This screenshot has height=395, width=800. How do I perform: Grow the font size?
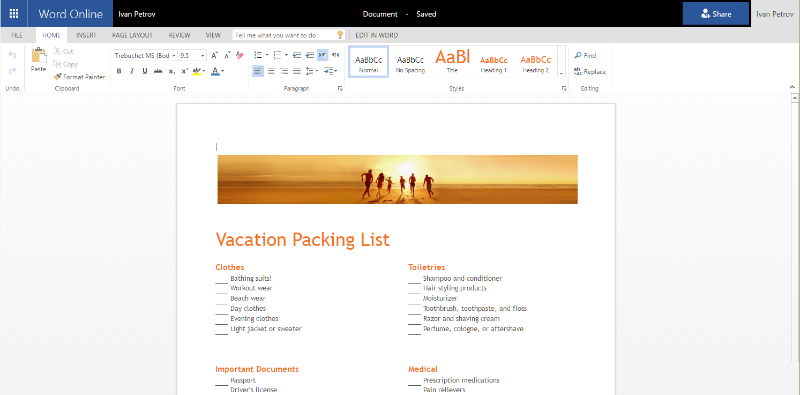(214, 55)
